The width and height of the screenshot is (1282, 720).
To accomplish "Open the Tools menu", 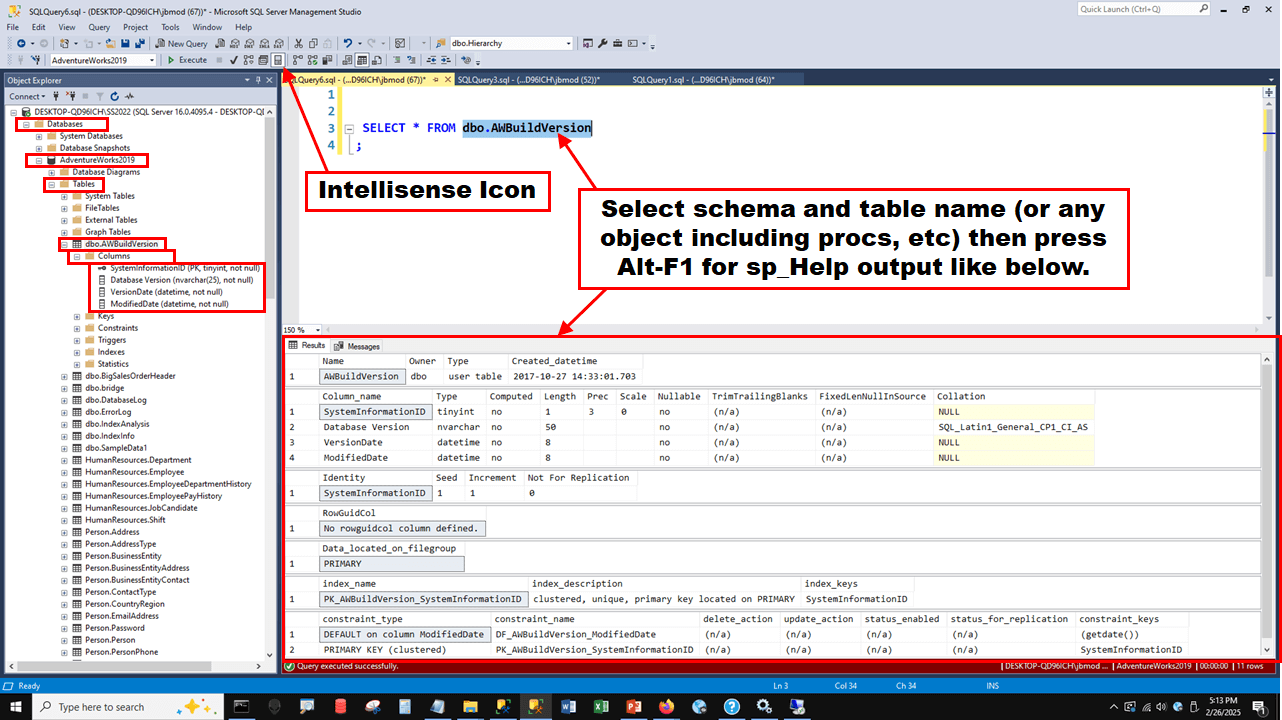I will pos(170,27).
